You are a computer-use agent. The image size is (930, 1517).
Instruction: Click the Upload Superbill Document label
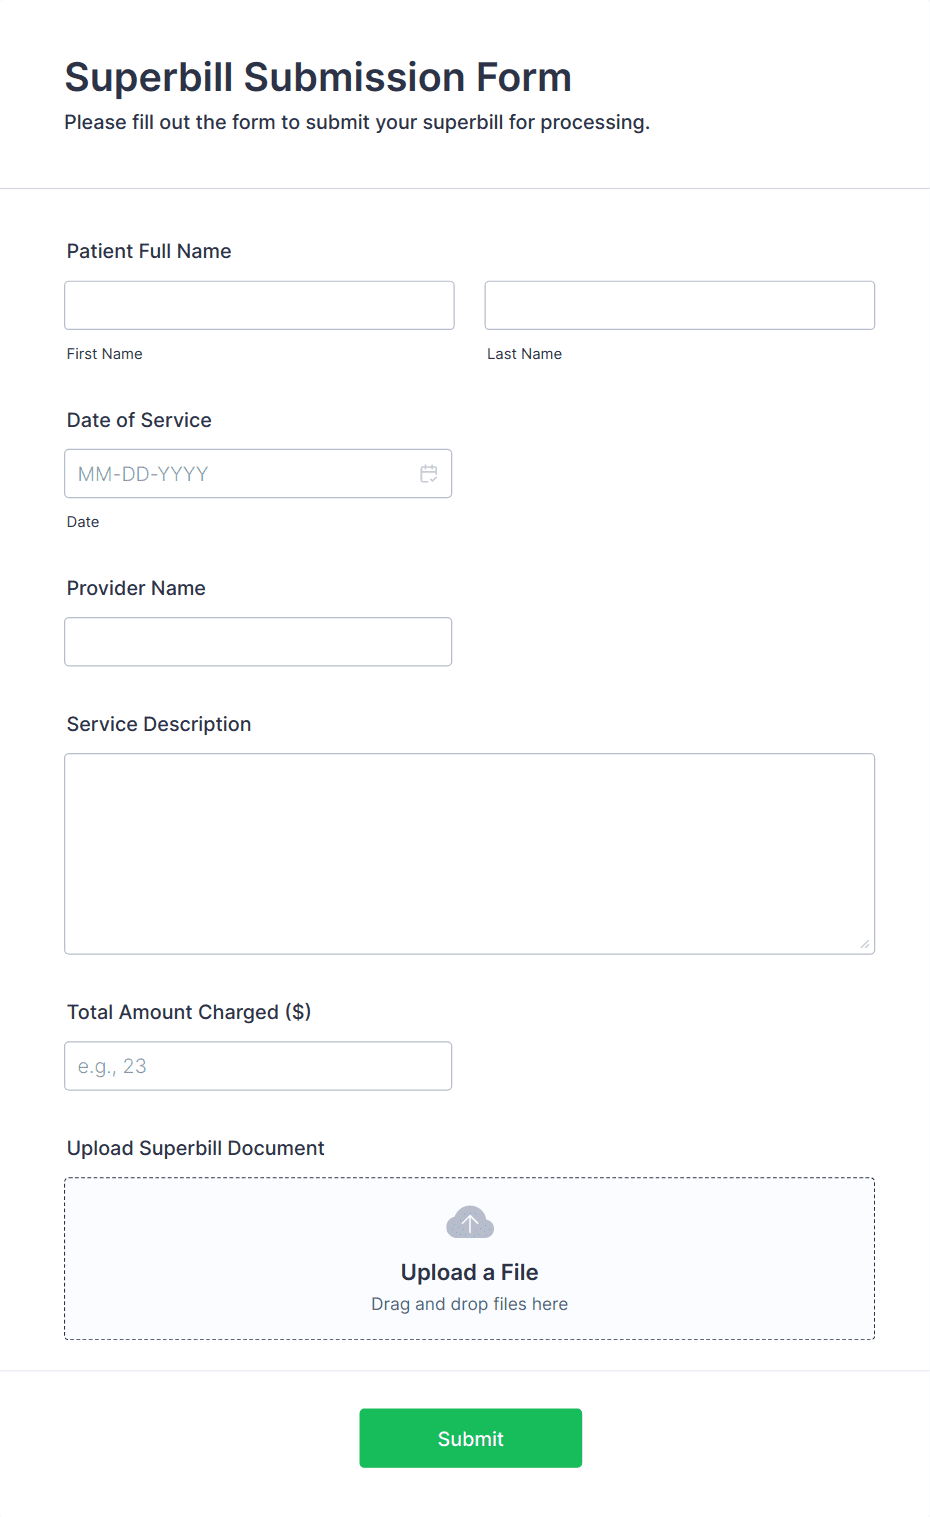pyautogui.click(x=195, y=1148)
